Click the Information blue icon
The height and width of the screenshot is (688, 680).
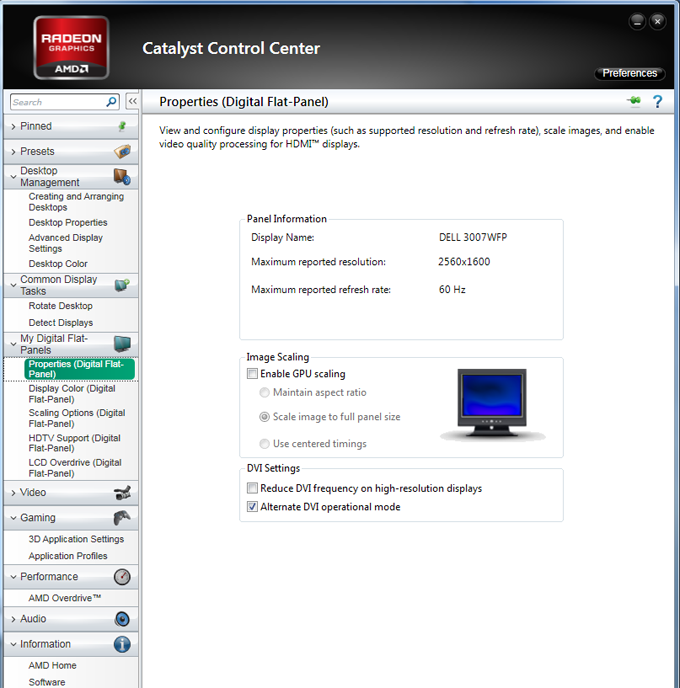coord(122,644)
